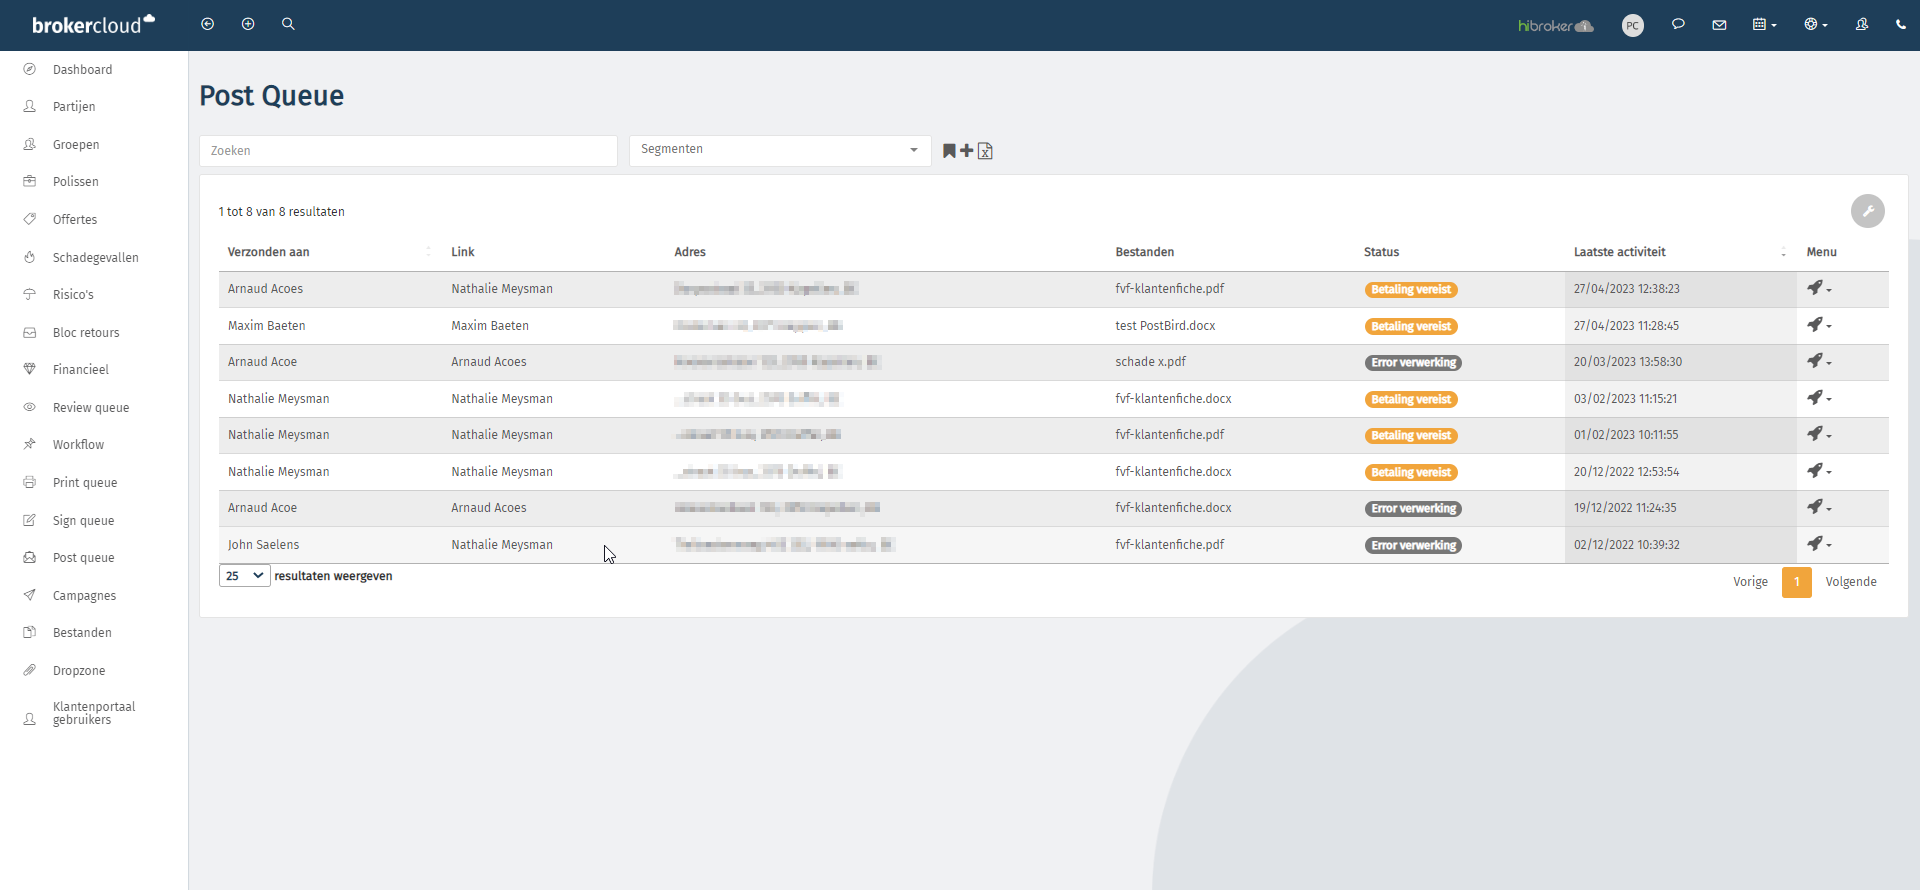Go to Bloc retours in sidebar

(86, 333)
